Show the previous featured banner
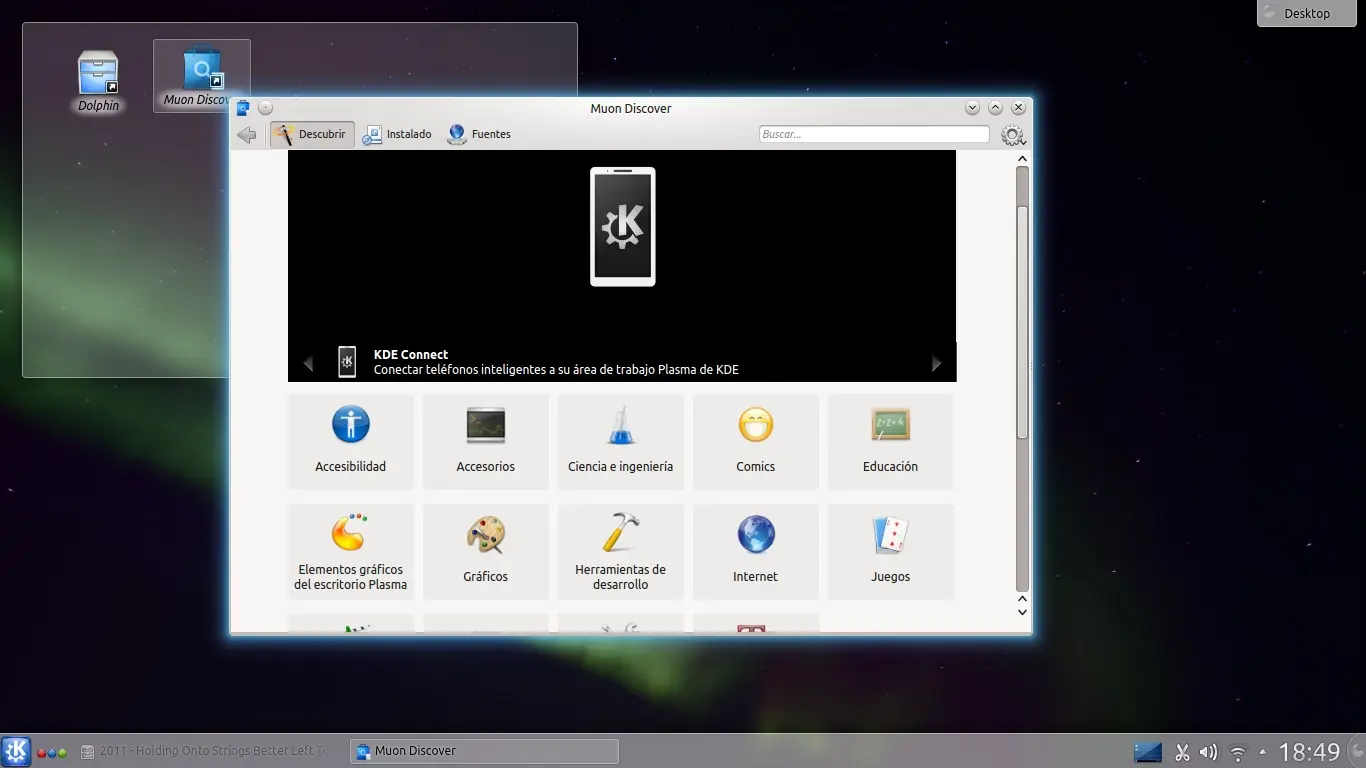This screenshot has height=768, width=1366. 308,364
